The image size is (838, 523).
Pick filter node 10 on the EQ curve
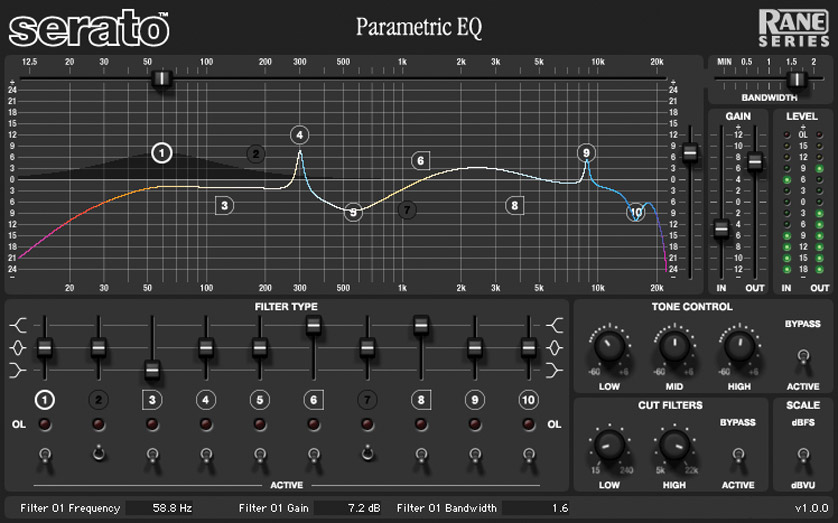tap(636, 212)
